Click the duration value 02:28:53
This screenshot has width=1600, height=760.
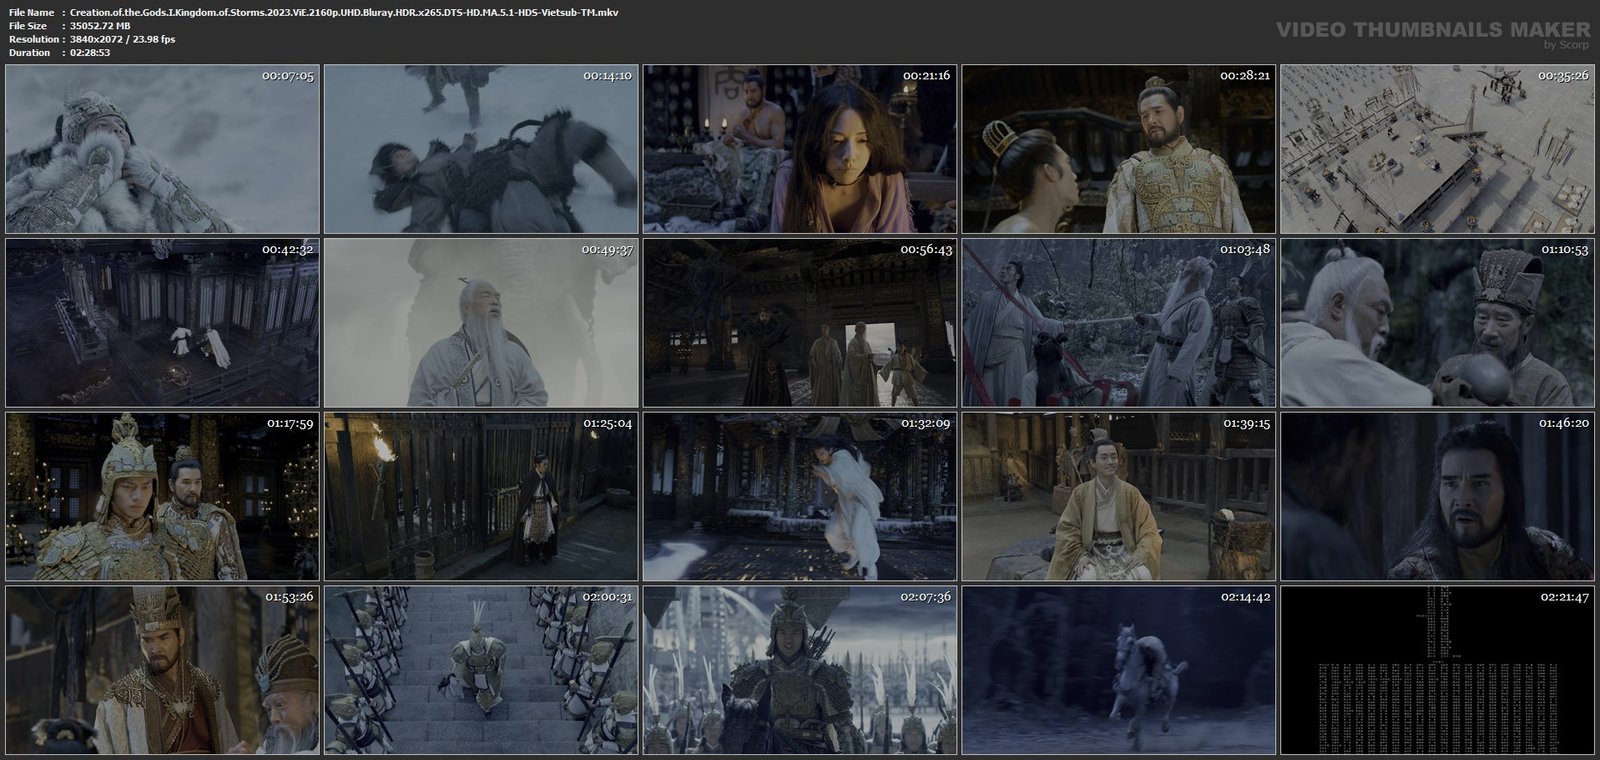pyautogui.click(x=90, y=52)
